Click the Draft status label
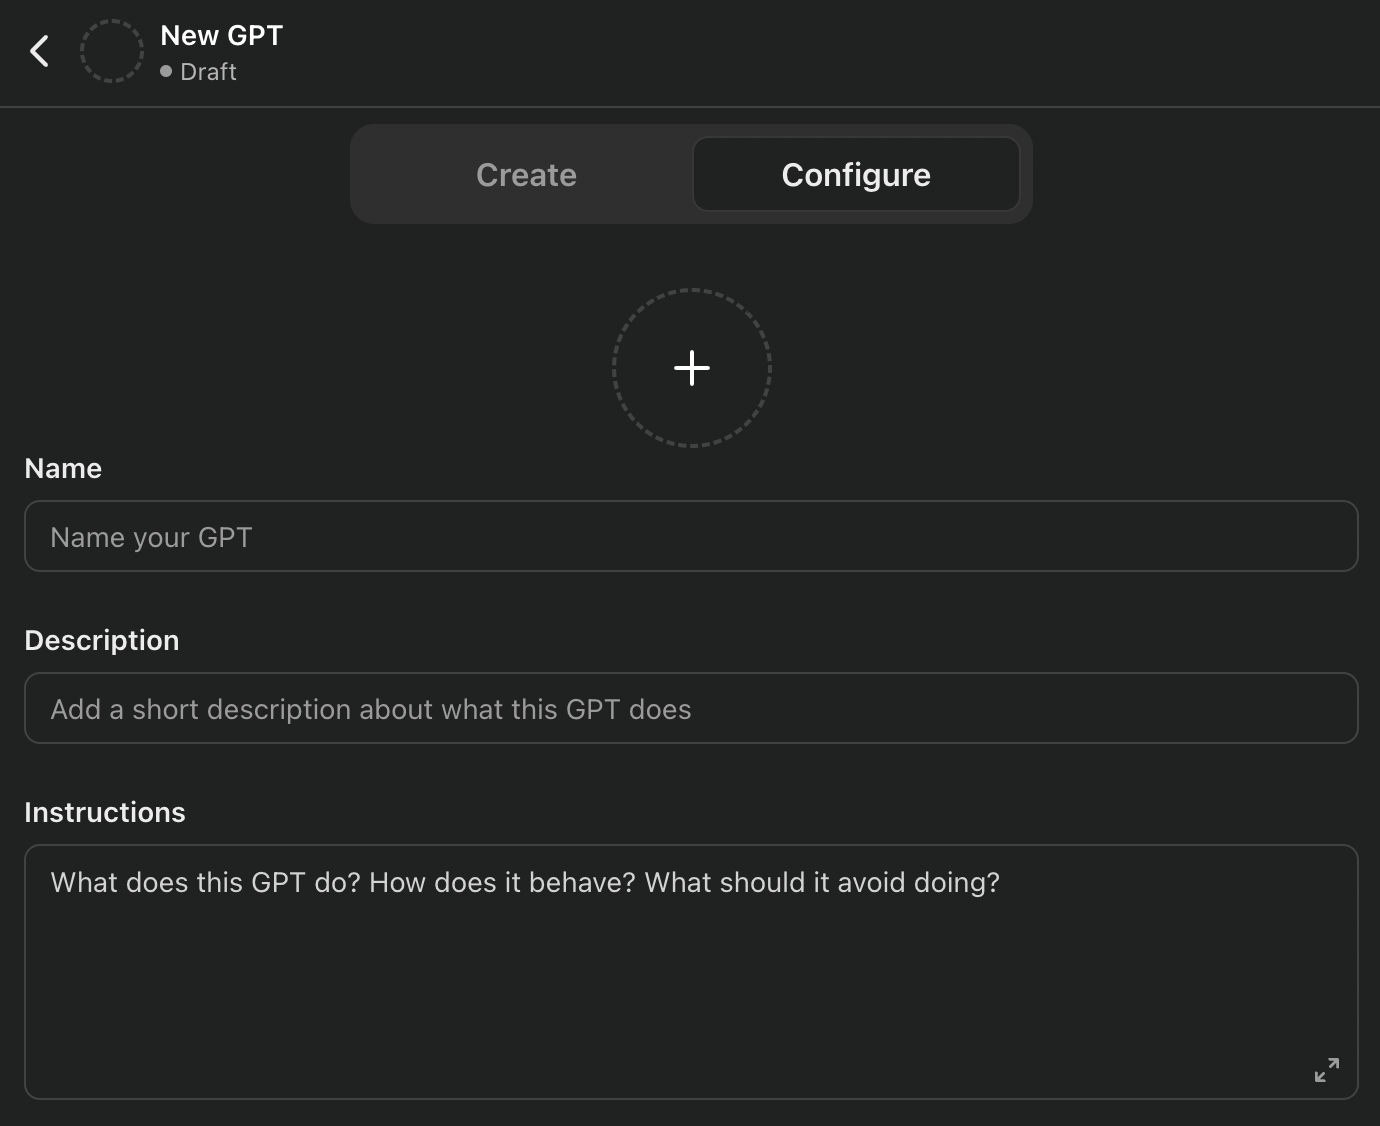The height and width of the screenshot is (1126, 1380). (208, 72)
